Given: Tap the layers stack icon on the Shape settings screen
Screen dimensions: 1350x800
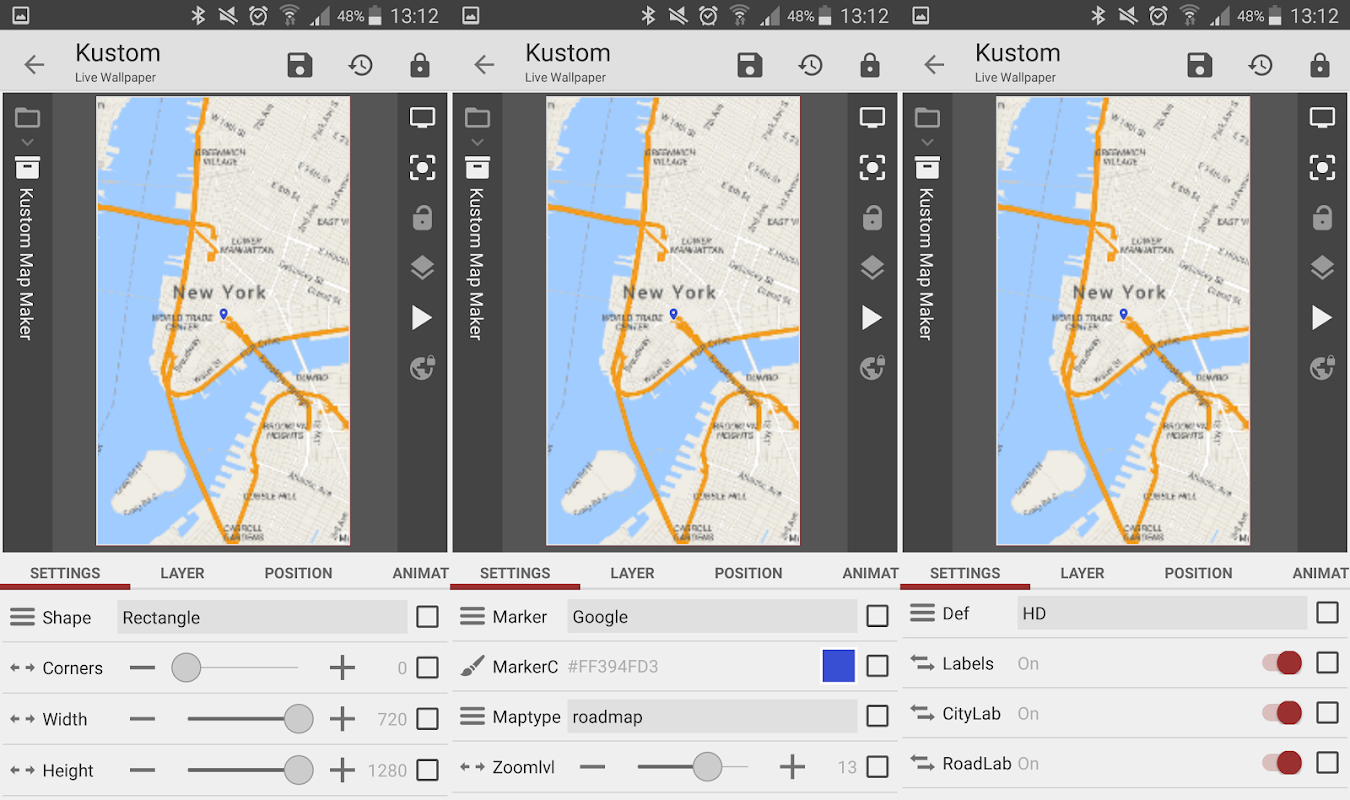Looking at the screenshot, I should tap(422, 268).
